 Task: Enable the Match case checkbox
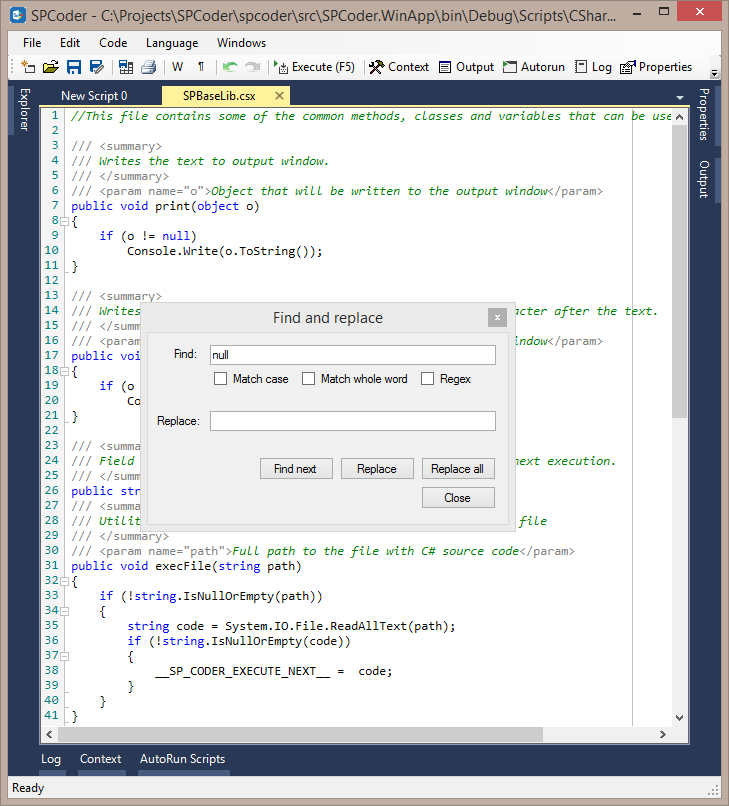tap(221, 379)
